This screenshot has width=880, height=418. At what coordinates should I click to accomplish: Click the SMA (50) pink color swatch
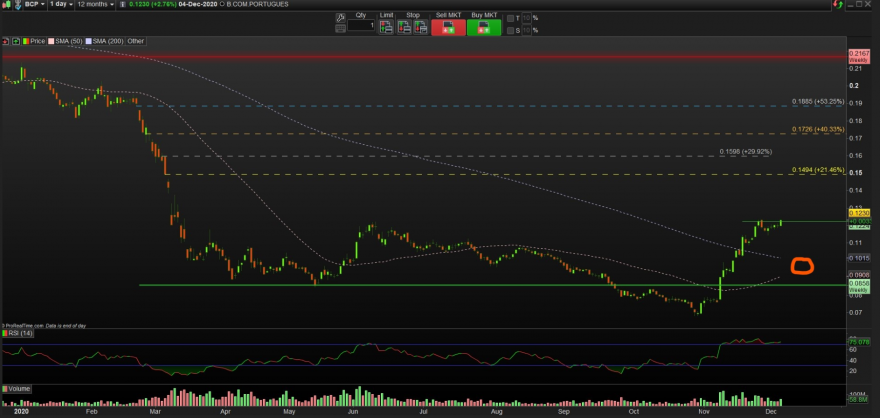51,41
